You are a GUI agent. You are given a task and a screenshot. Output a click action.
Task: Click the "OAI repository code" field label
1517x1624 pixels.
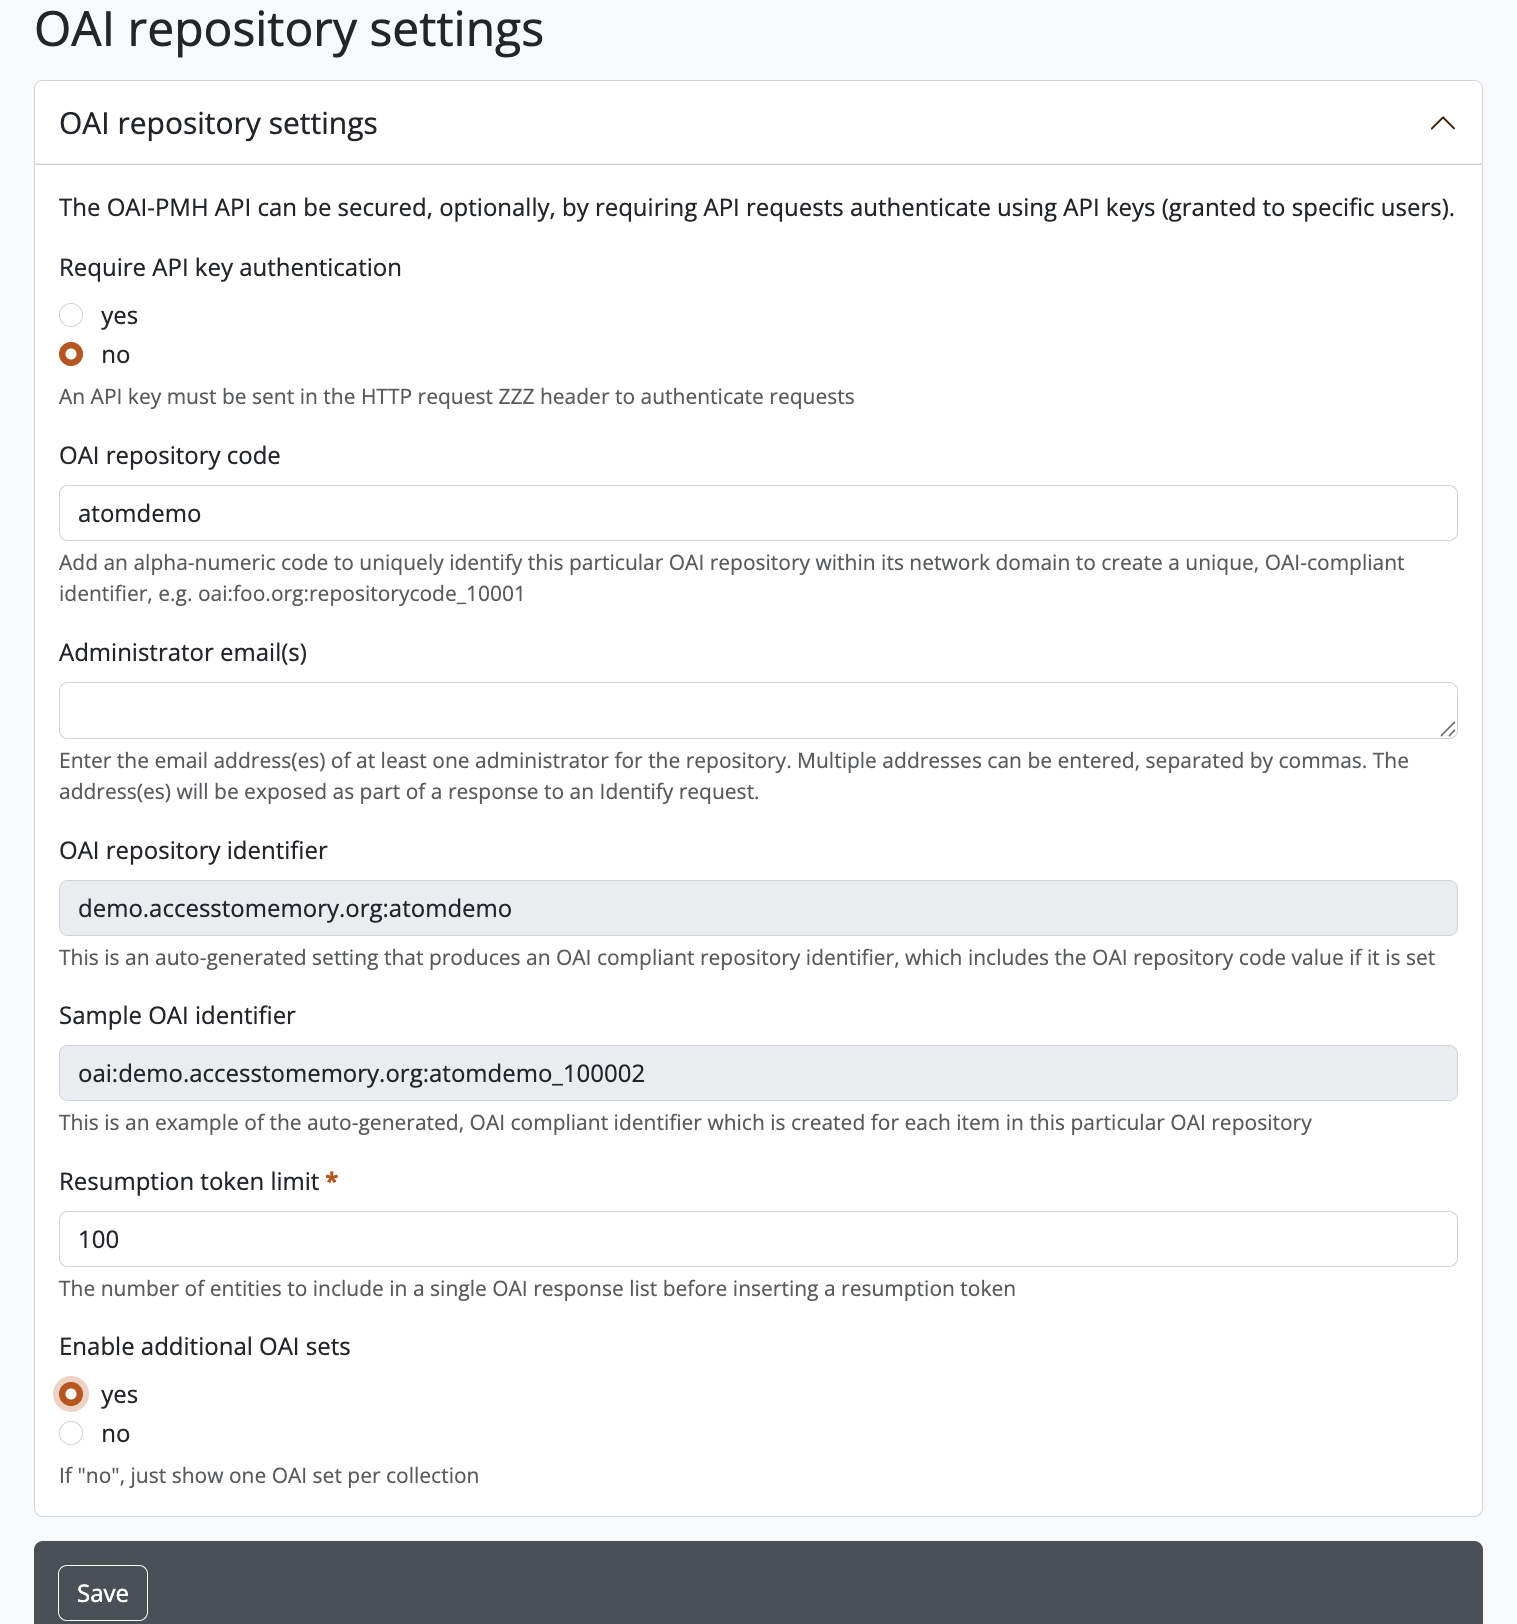pos(169,455)
